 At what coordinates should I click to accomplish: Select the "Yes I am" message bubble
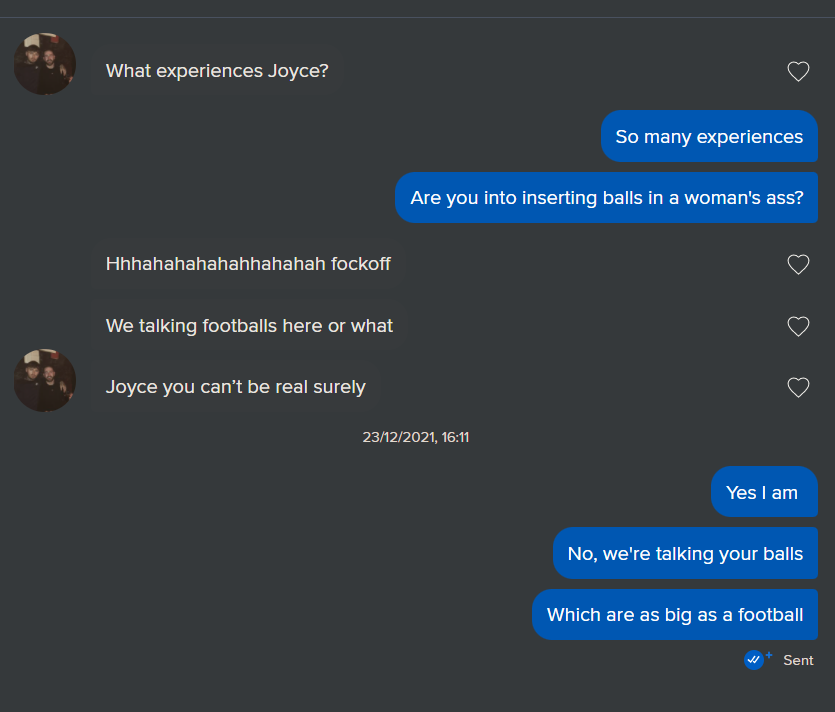point(763,492)
